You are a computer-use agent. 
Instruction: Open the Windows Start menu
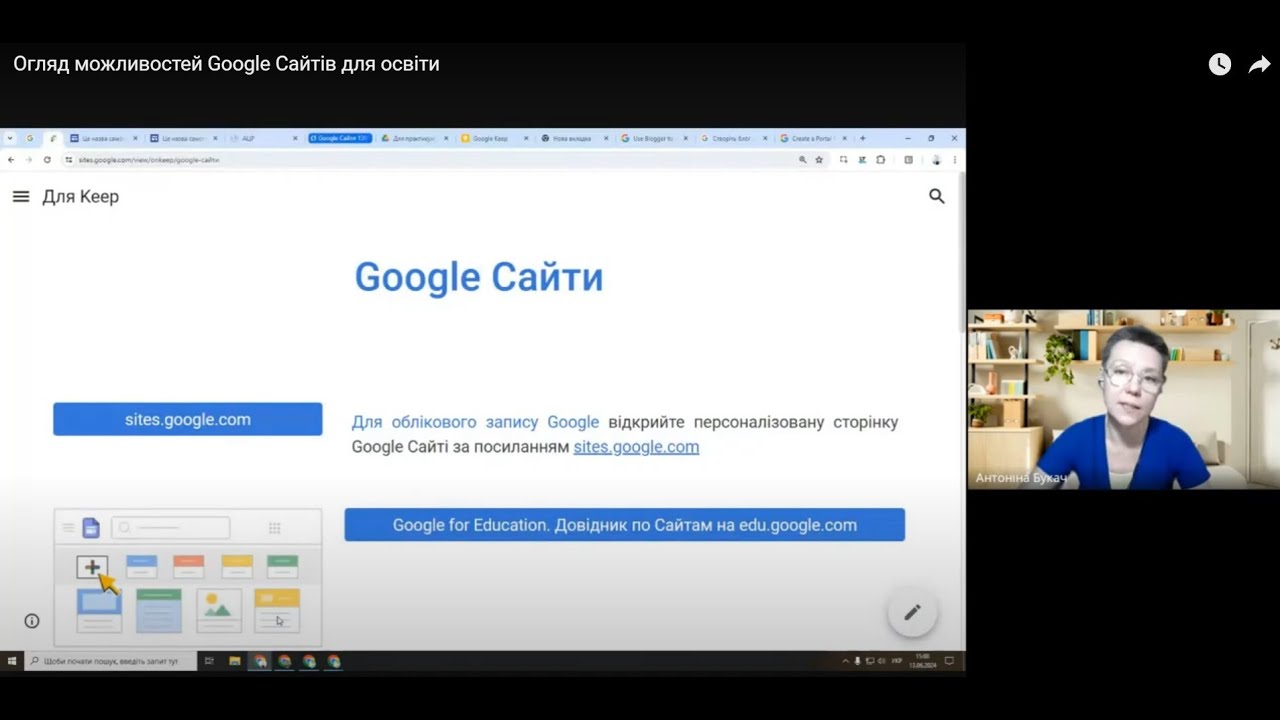pos(12,661)
